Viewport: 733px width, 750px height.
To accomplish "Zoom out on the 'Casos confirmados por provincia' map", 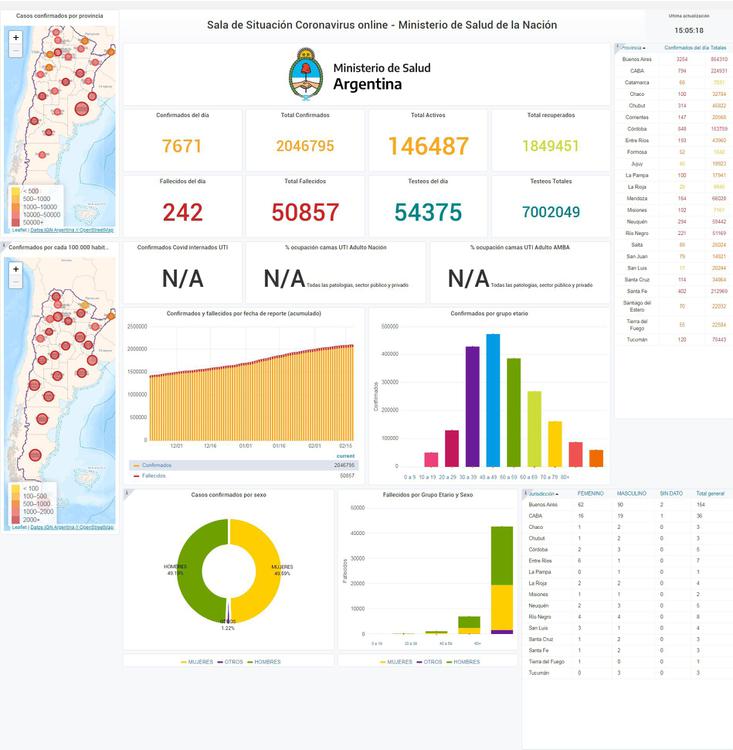I will click(15, 51).
